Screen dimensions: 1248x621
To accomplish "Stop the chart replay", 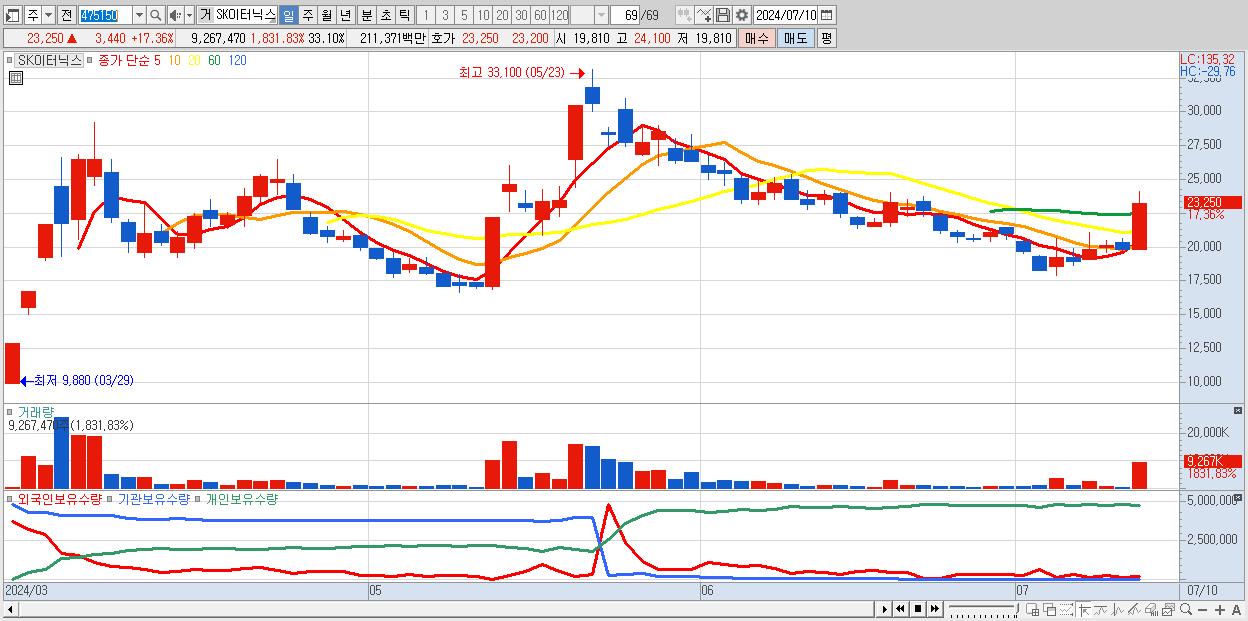I will coord(917,609).
